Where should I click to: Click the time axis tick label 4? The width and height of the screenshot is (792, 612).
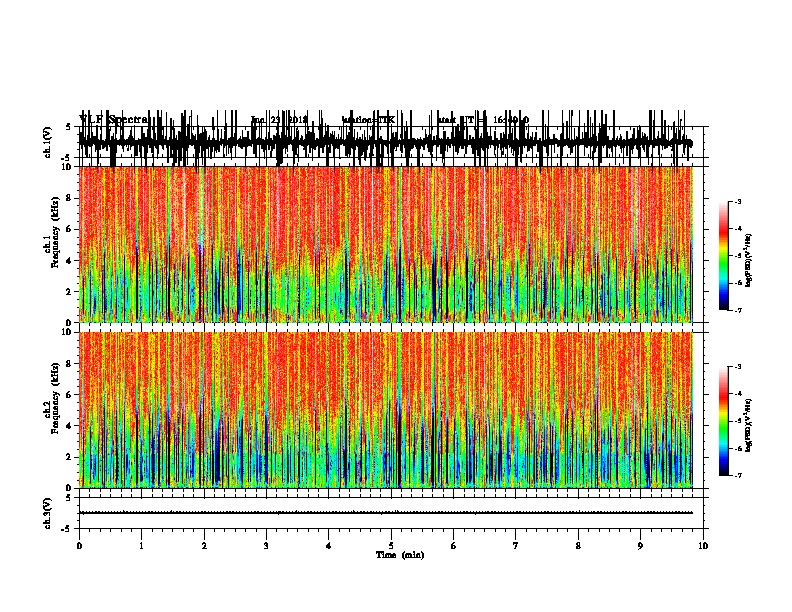pos(328,546)
